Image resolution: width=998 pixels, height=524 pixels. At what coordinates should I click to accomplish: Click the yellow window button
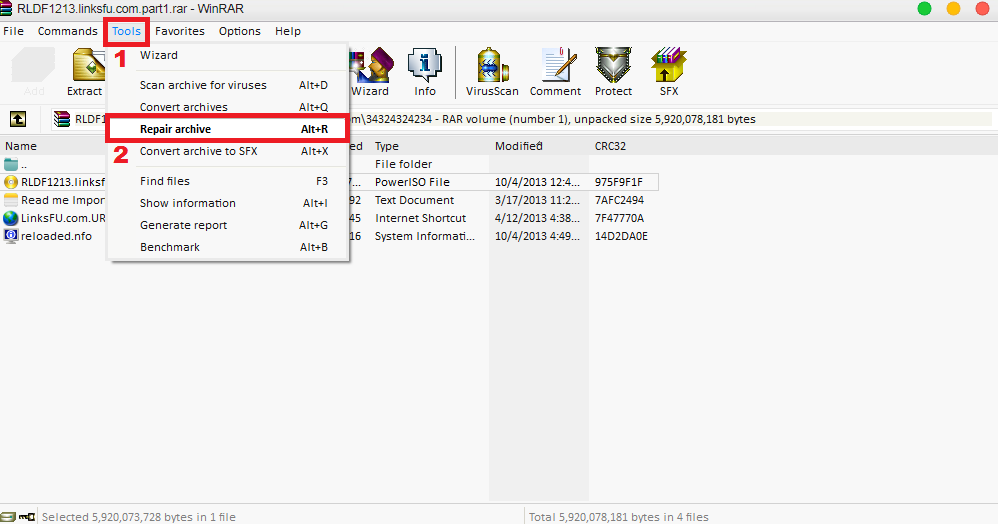[x=953, y=8]
